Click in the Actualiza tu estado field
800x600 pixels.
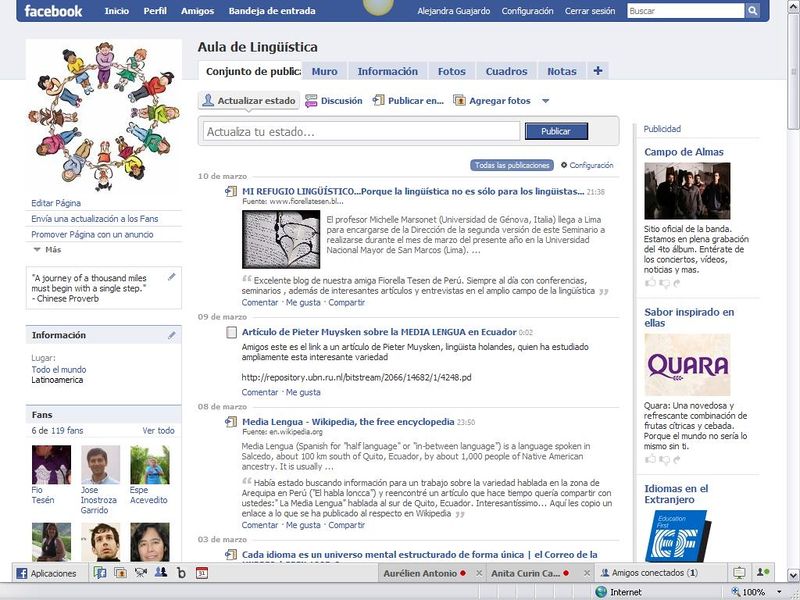361,131
